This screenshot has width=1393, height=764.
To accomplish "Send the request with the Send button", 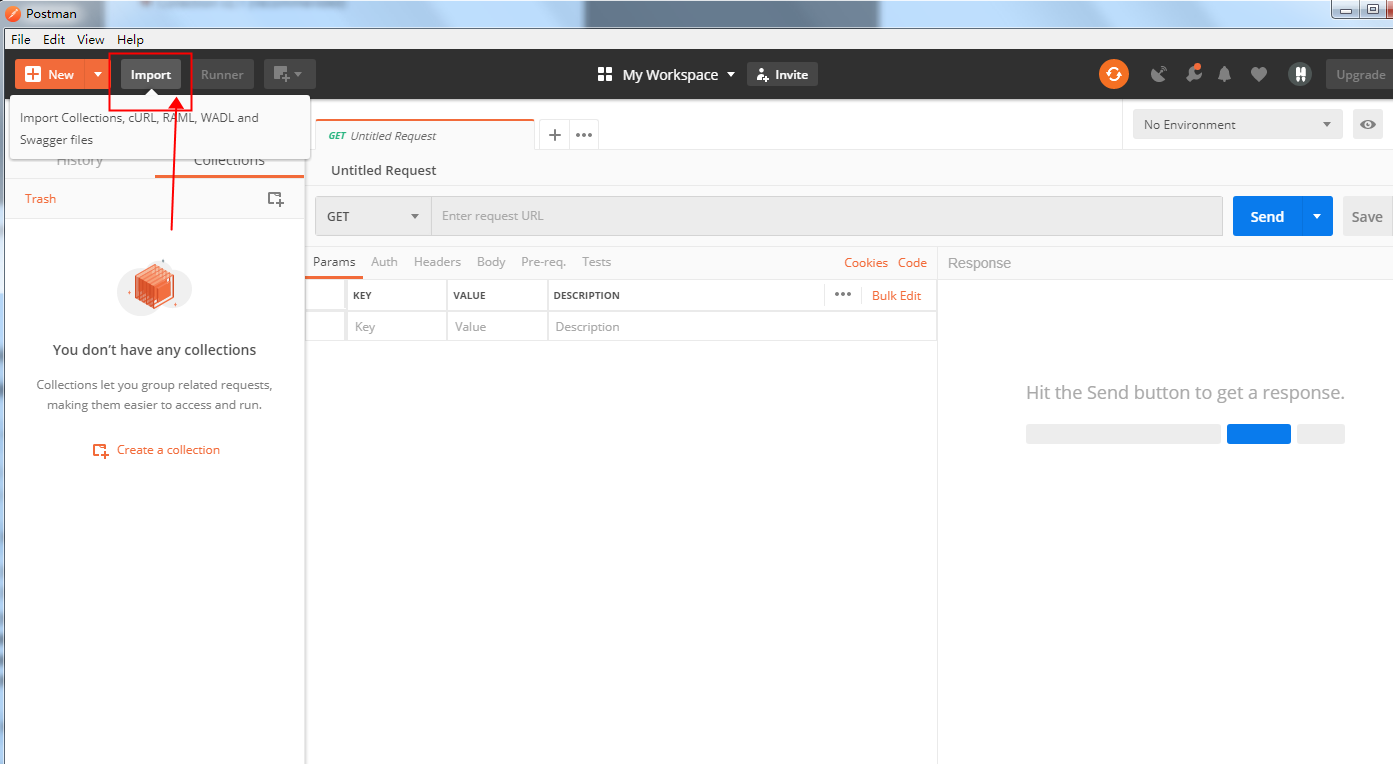I will click(x=1267, y=216).
